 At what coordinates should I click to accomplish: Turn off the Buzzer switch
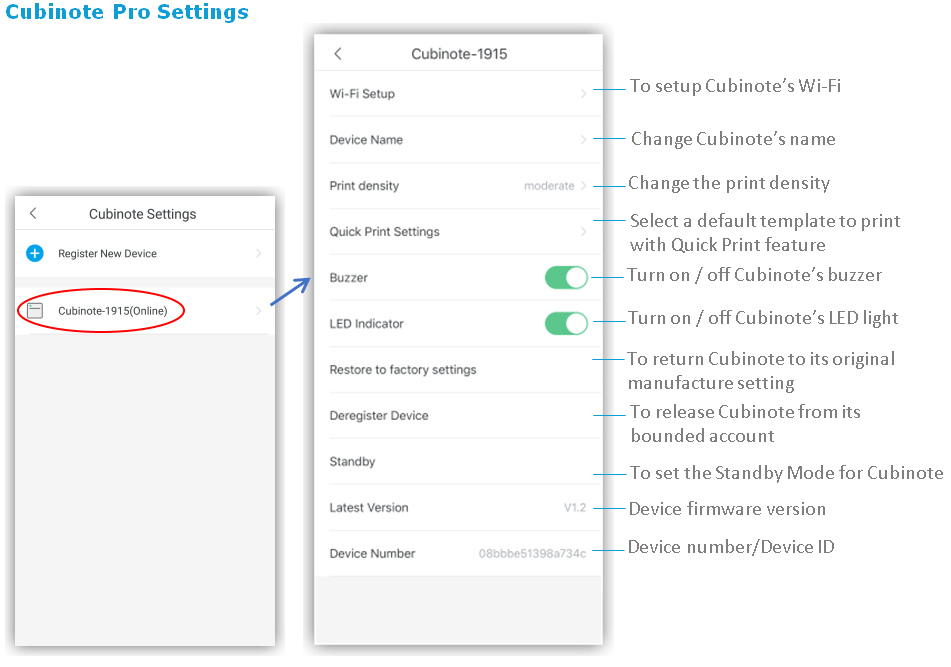coord(566,278)
